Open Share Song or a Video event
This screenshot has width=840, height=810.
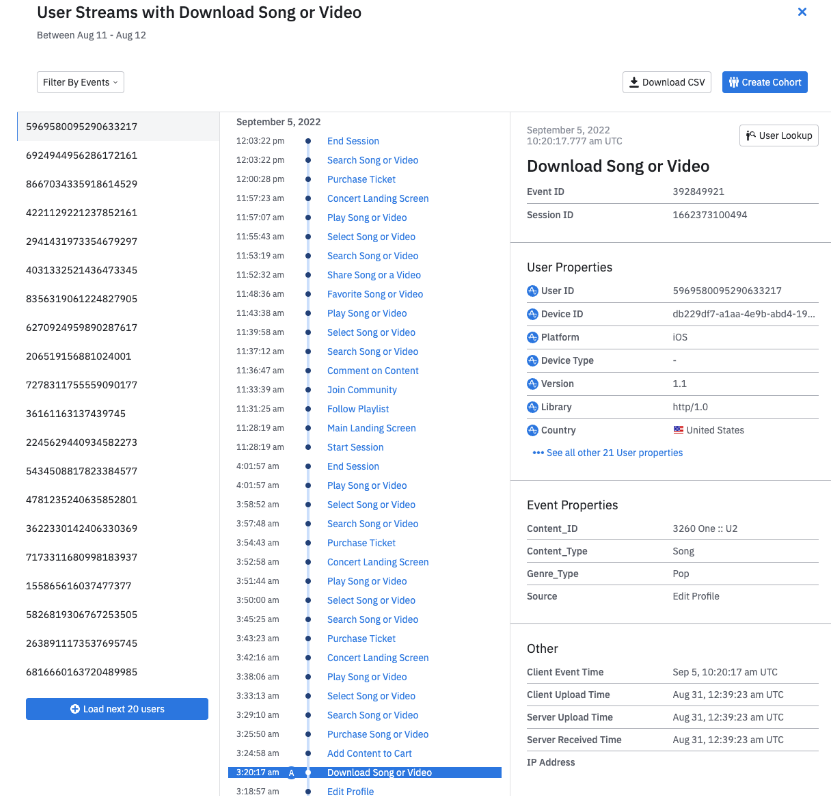(x=374, y=275)
